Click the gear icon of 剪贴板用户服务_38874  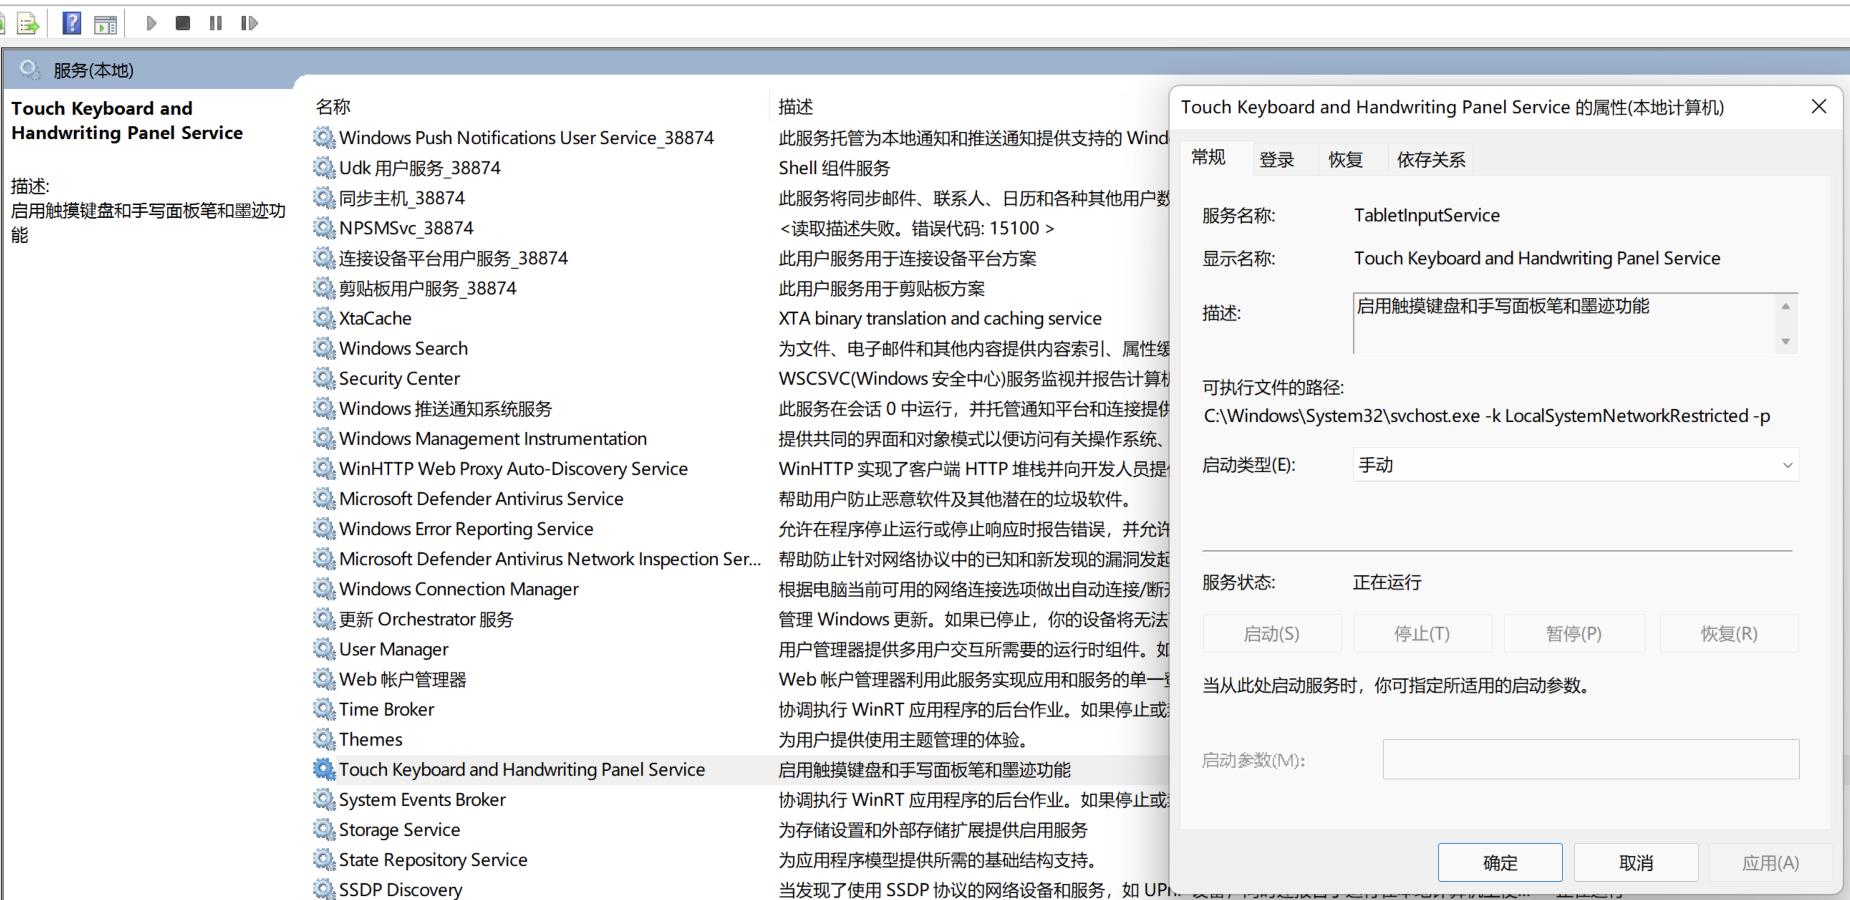(324, 287)
